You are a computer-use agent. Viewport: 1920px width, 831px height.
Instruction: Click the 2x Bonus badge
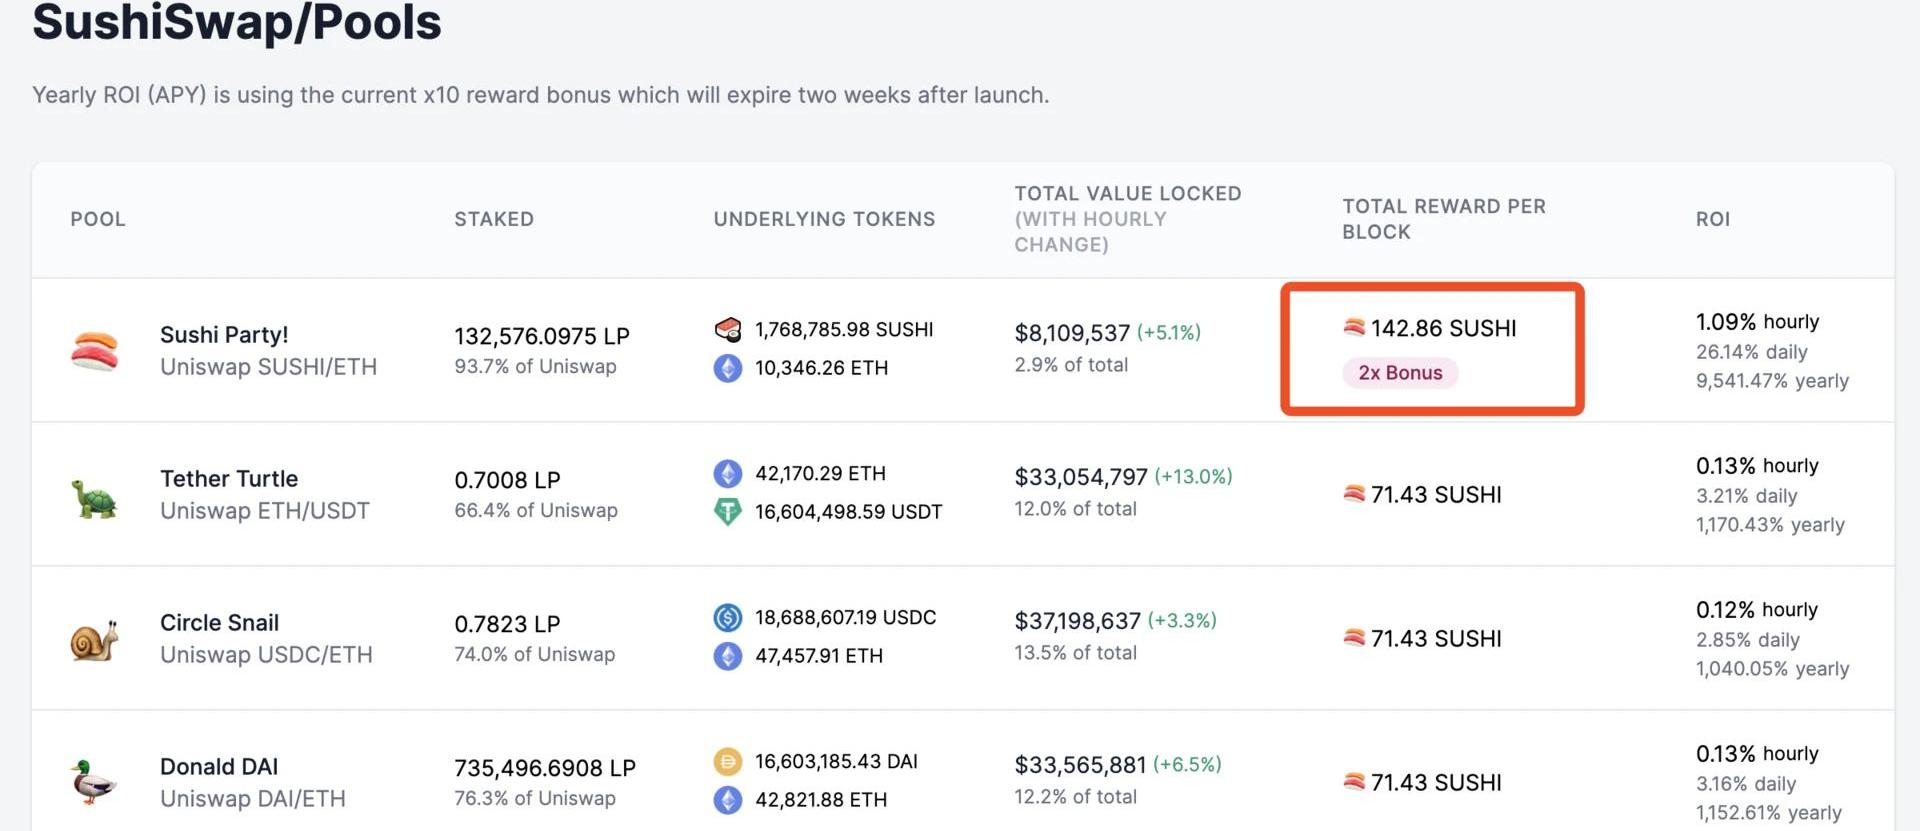(1400, 373)
